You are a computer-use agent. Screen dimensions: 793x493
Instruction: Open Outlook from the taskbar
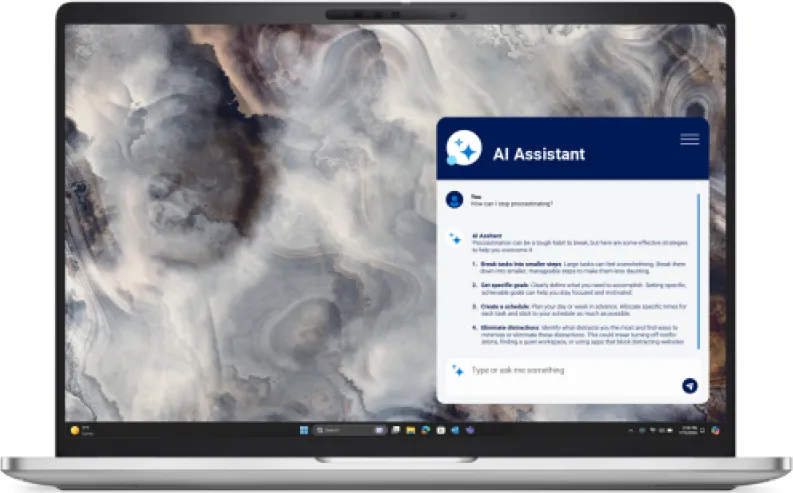455,430
